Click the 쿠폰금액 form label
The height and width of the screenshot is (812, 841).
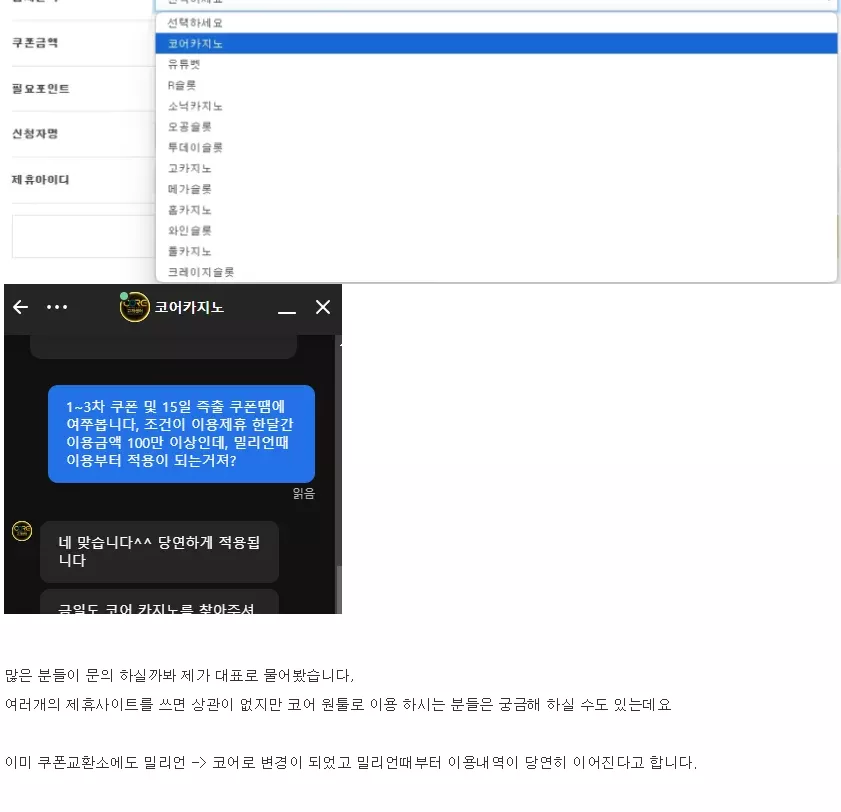[35, 43]
